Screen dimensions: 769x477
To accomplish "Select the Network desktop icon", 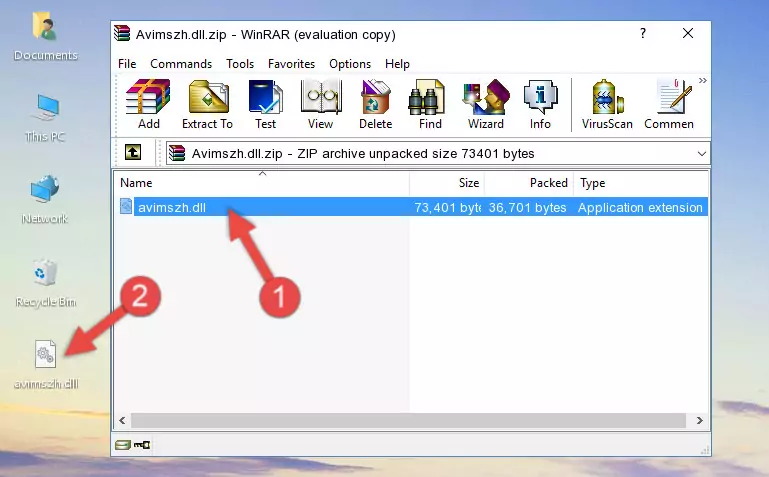I will click(45, 200).
